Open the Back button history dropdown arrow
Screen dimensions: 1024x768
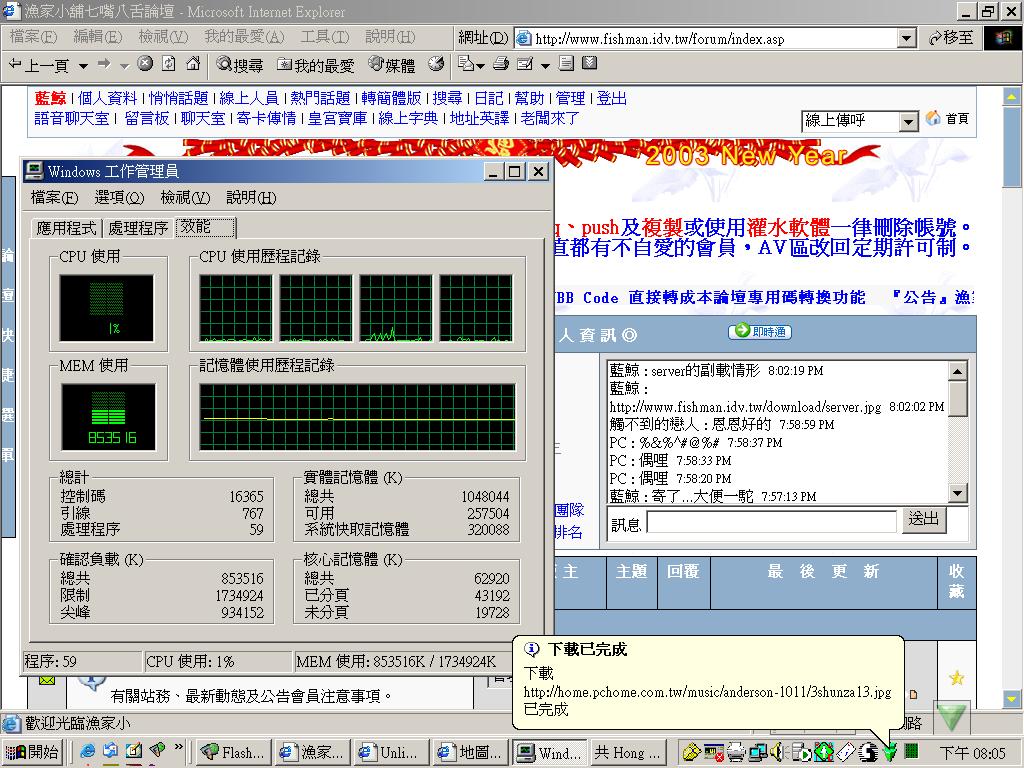pyautogui.click(x=83, y=65)
